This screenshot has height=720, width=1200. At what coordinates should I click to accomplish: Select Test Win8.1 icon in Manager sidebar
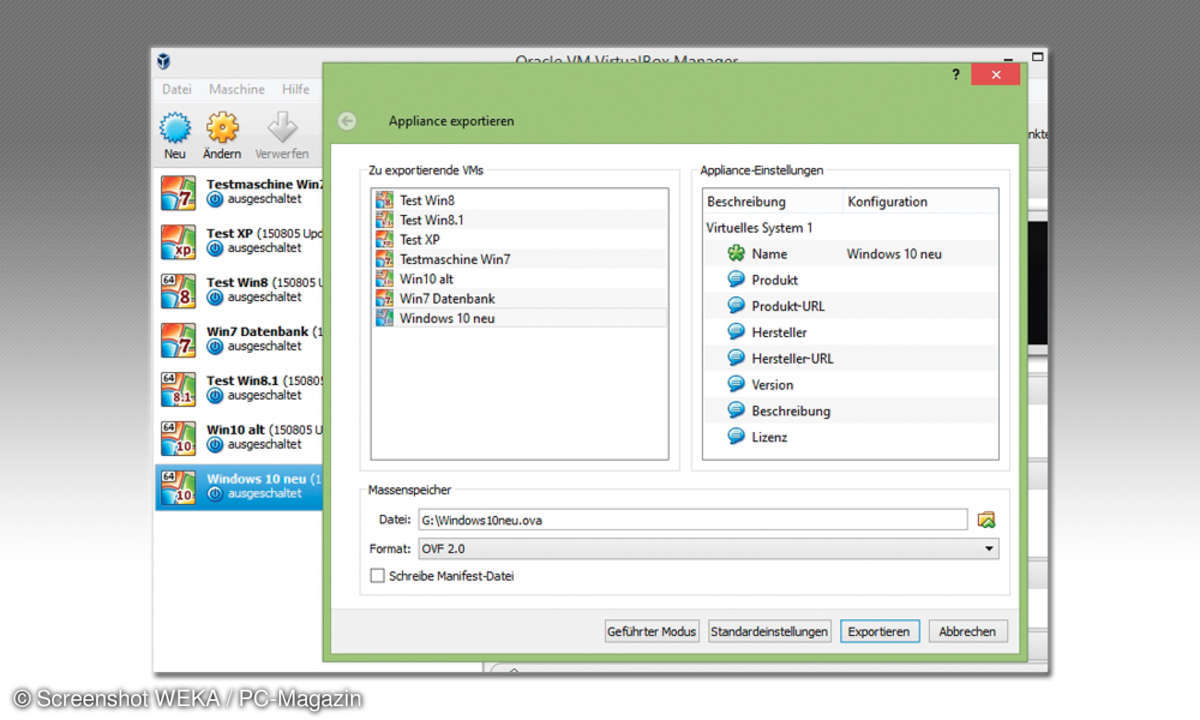(x=178, y=388)
